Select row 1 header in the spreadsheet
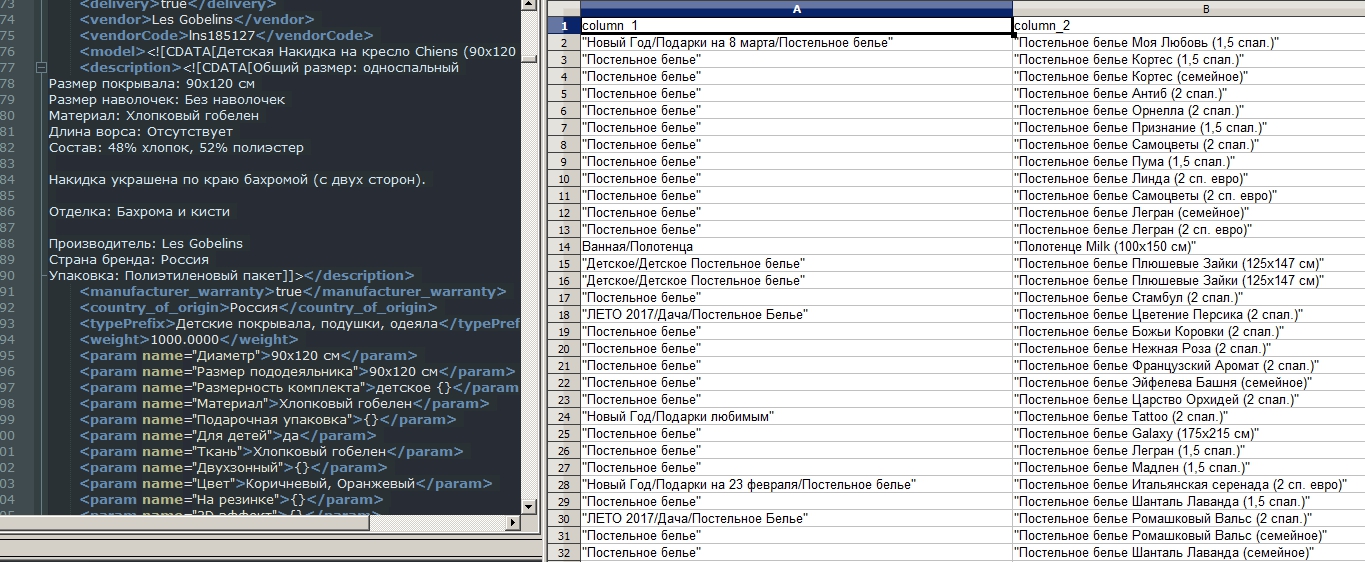The image size is (1365, 562). tap(564, 26)
